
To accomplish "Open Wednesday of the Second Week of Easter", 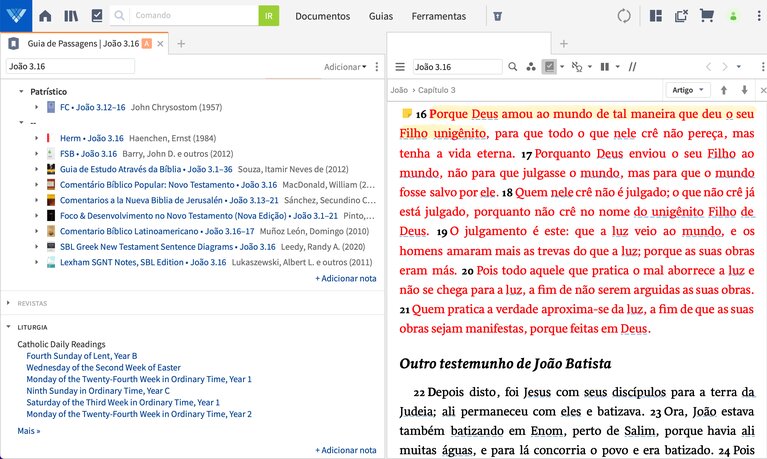I will click(103, 367).
